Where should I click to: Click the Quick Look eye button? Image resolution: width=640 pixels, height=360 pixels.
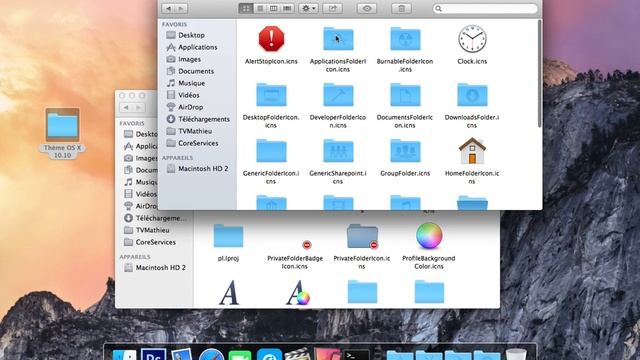(367, 8)
